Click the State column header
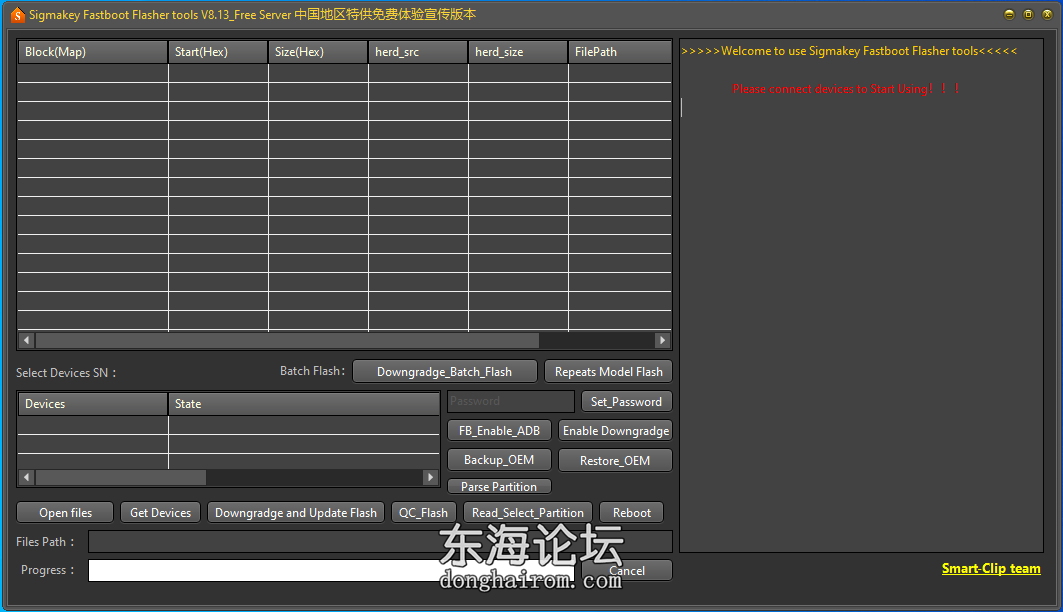 click(304, 404)
